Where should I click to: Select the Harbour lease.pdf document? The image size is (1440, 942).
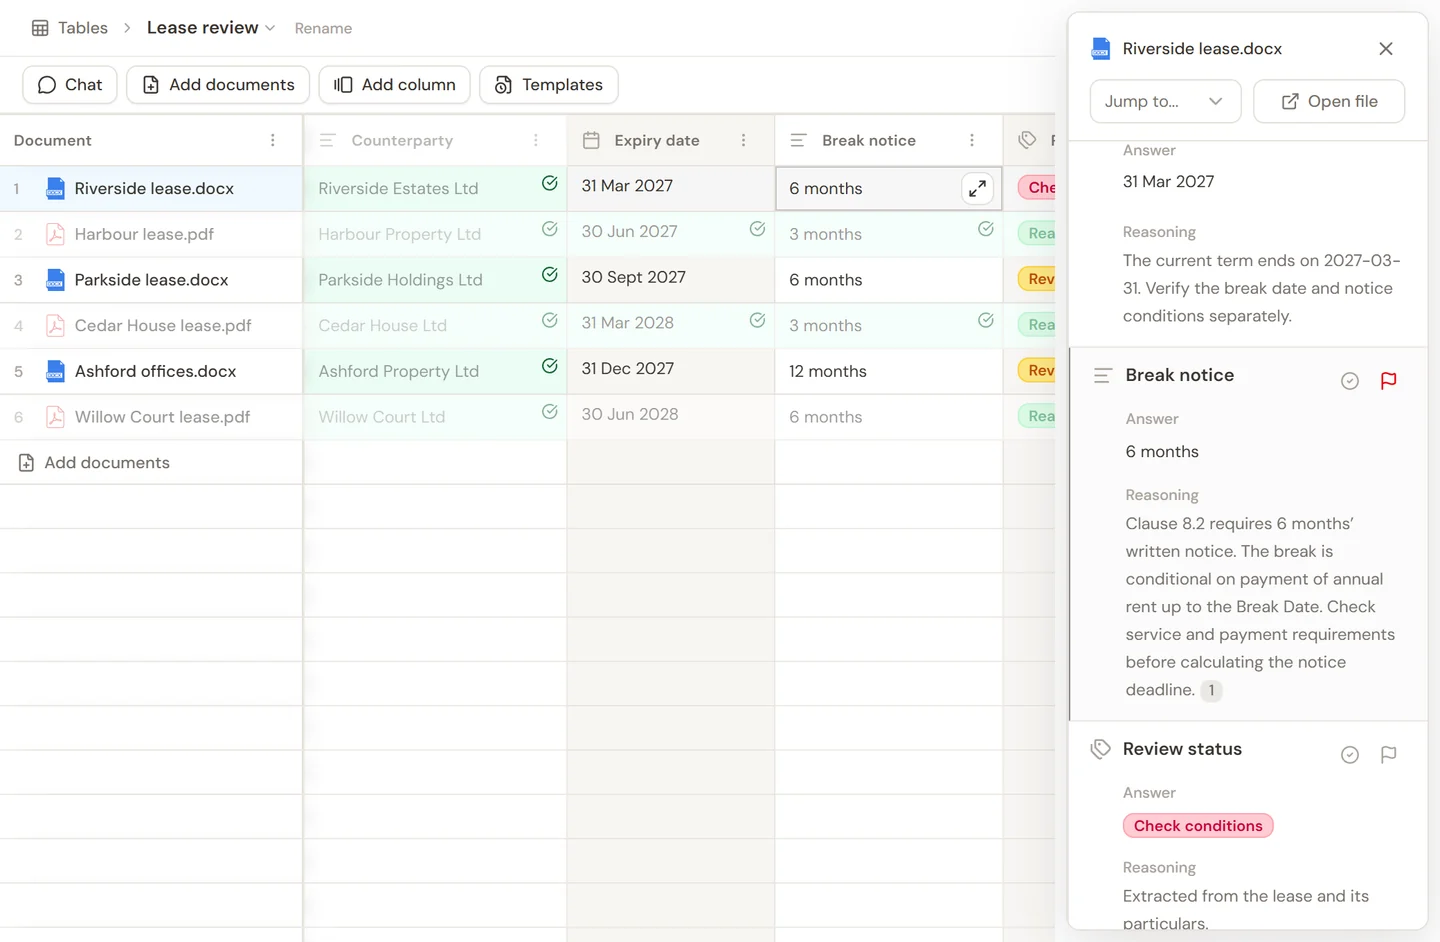[x=144, y=234]
